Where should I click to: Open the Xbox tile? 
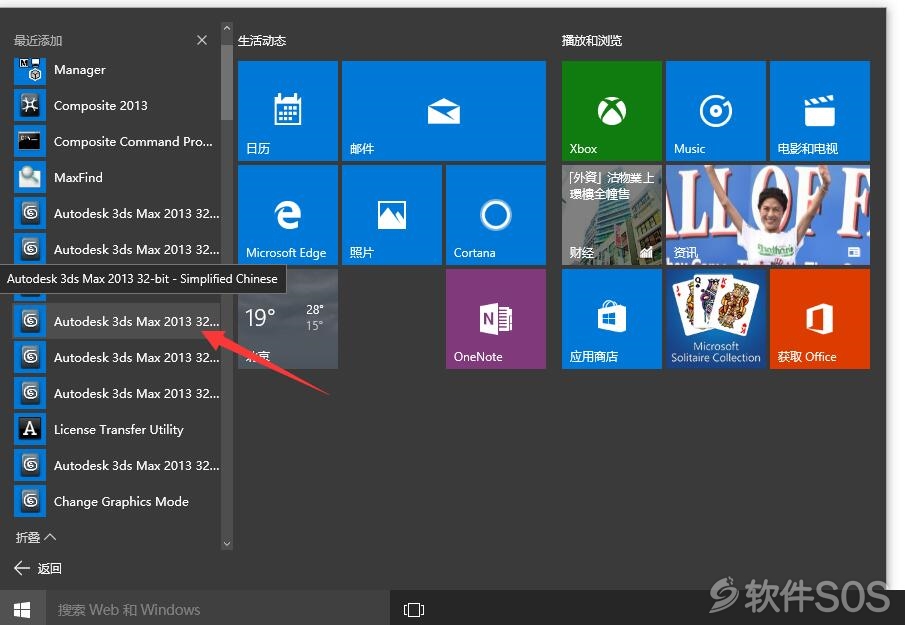(612, 111)
